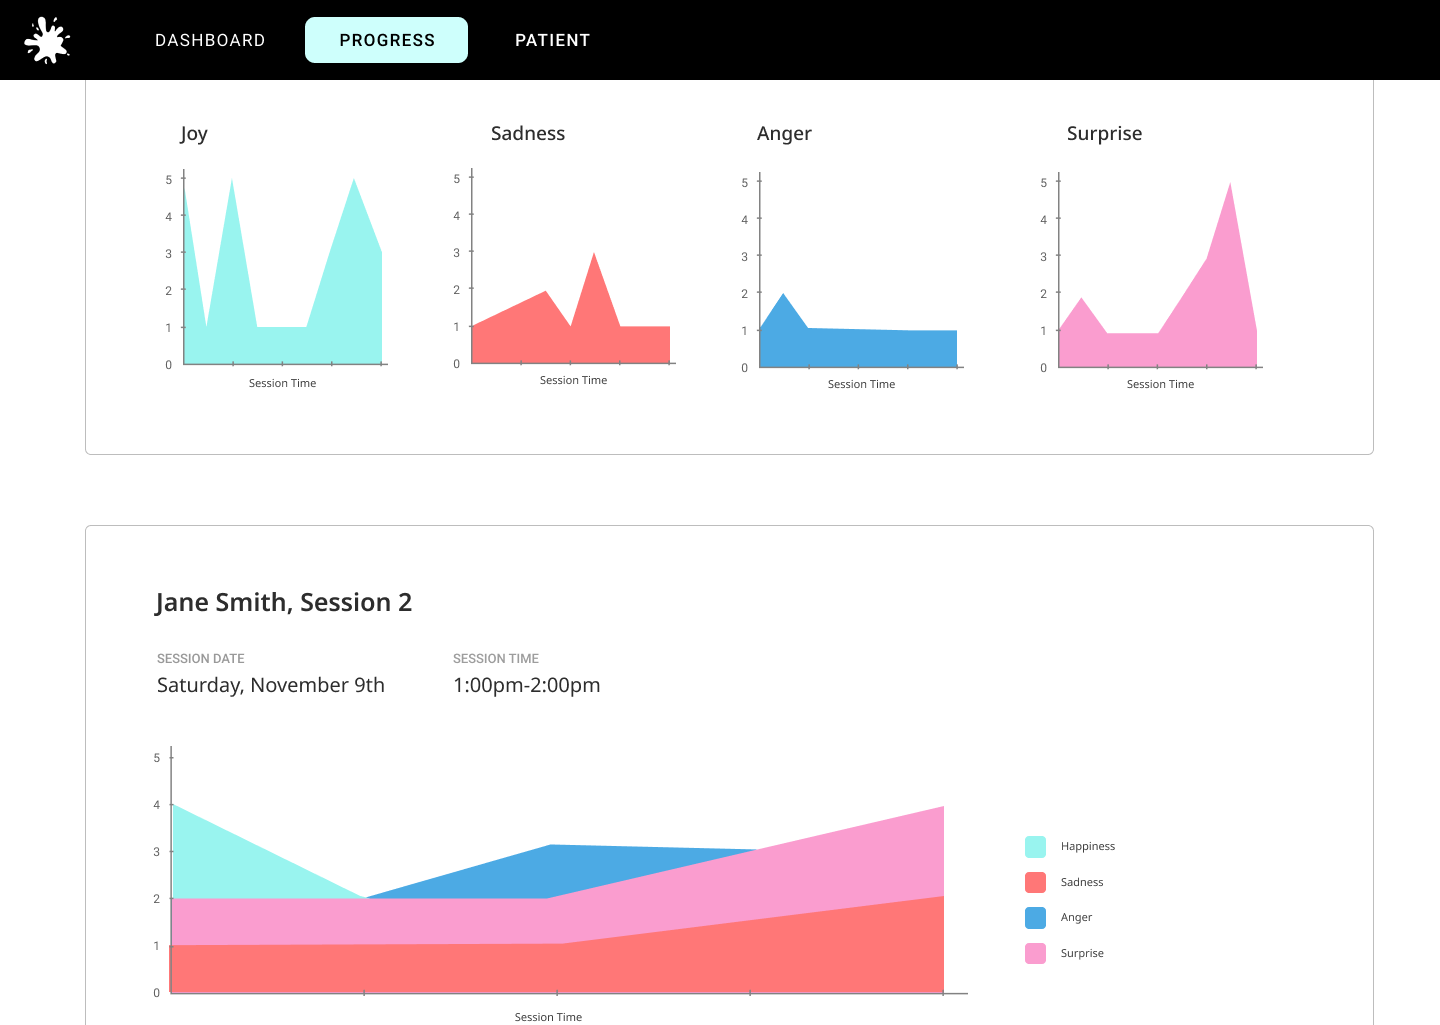This screenshot has width=1440, height=1025.
Task: Select the Progress tab
Action: [386, 40]
